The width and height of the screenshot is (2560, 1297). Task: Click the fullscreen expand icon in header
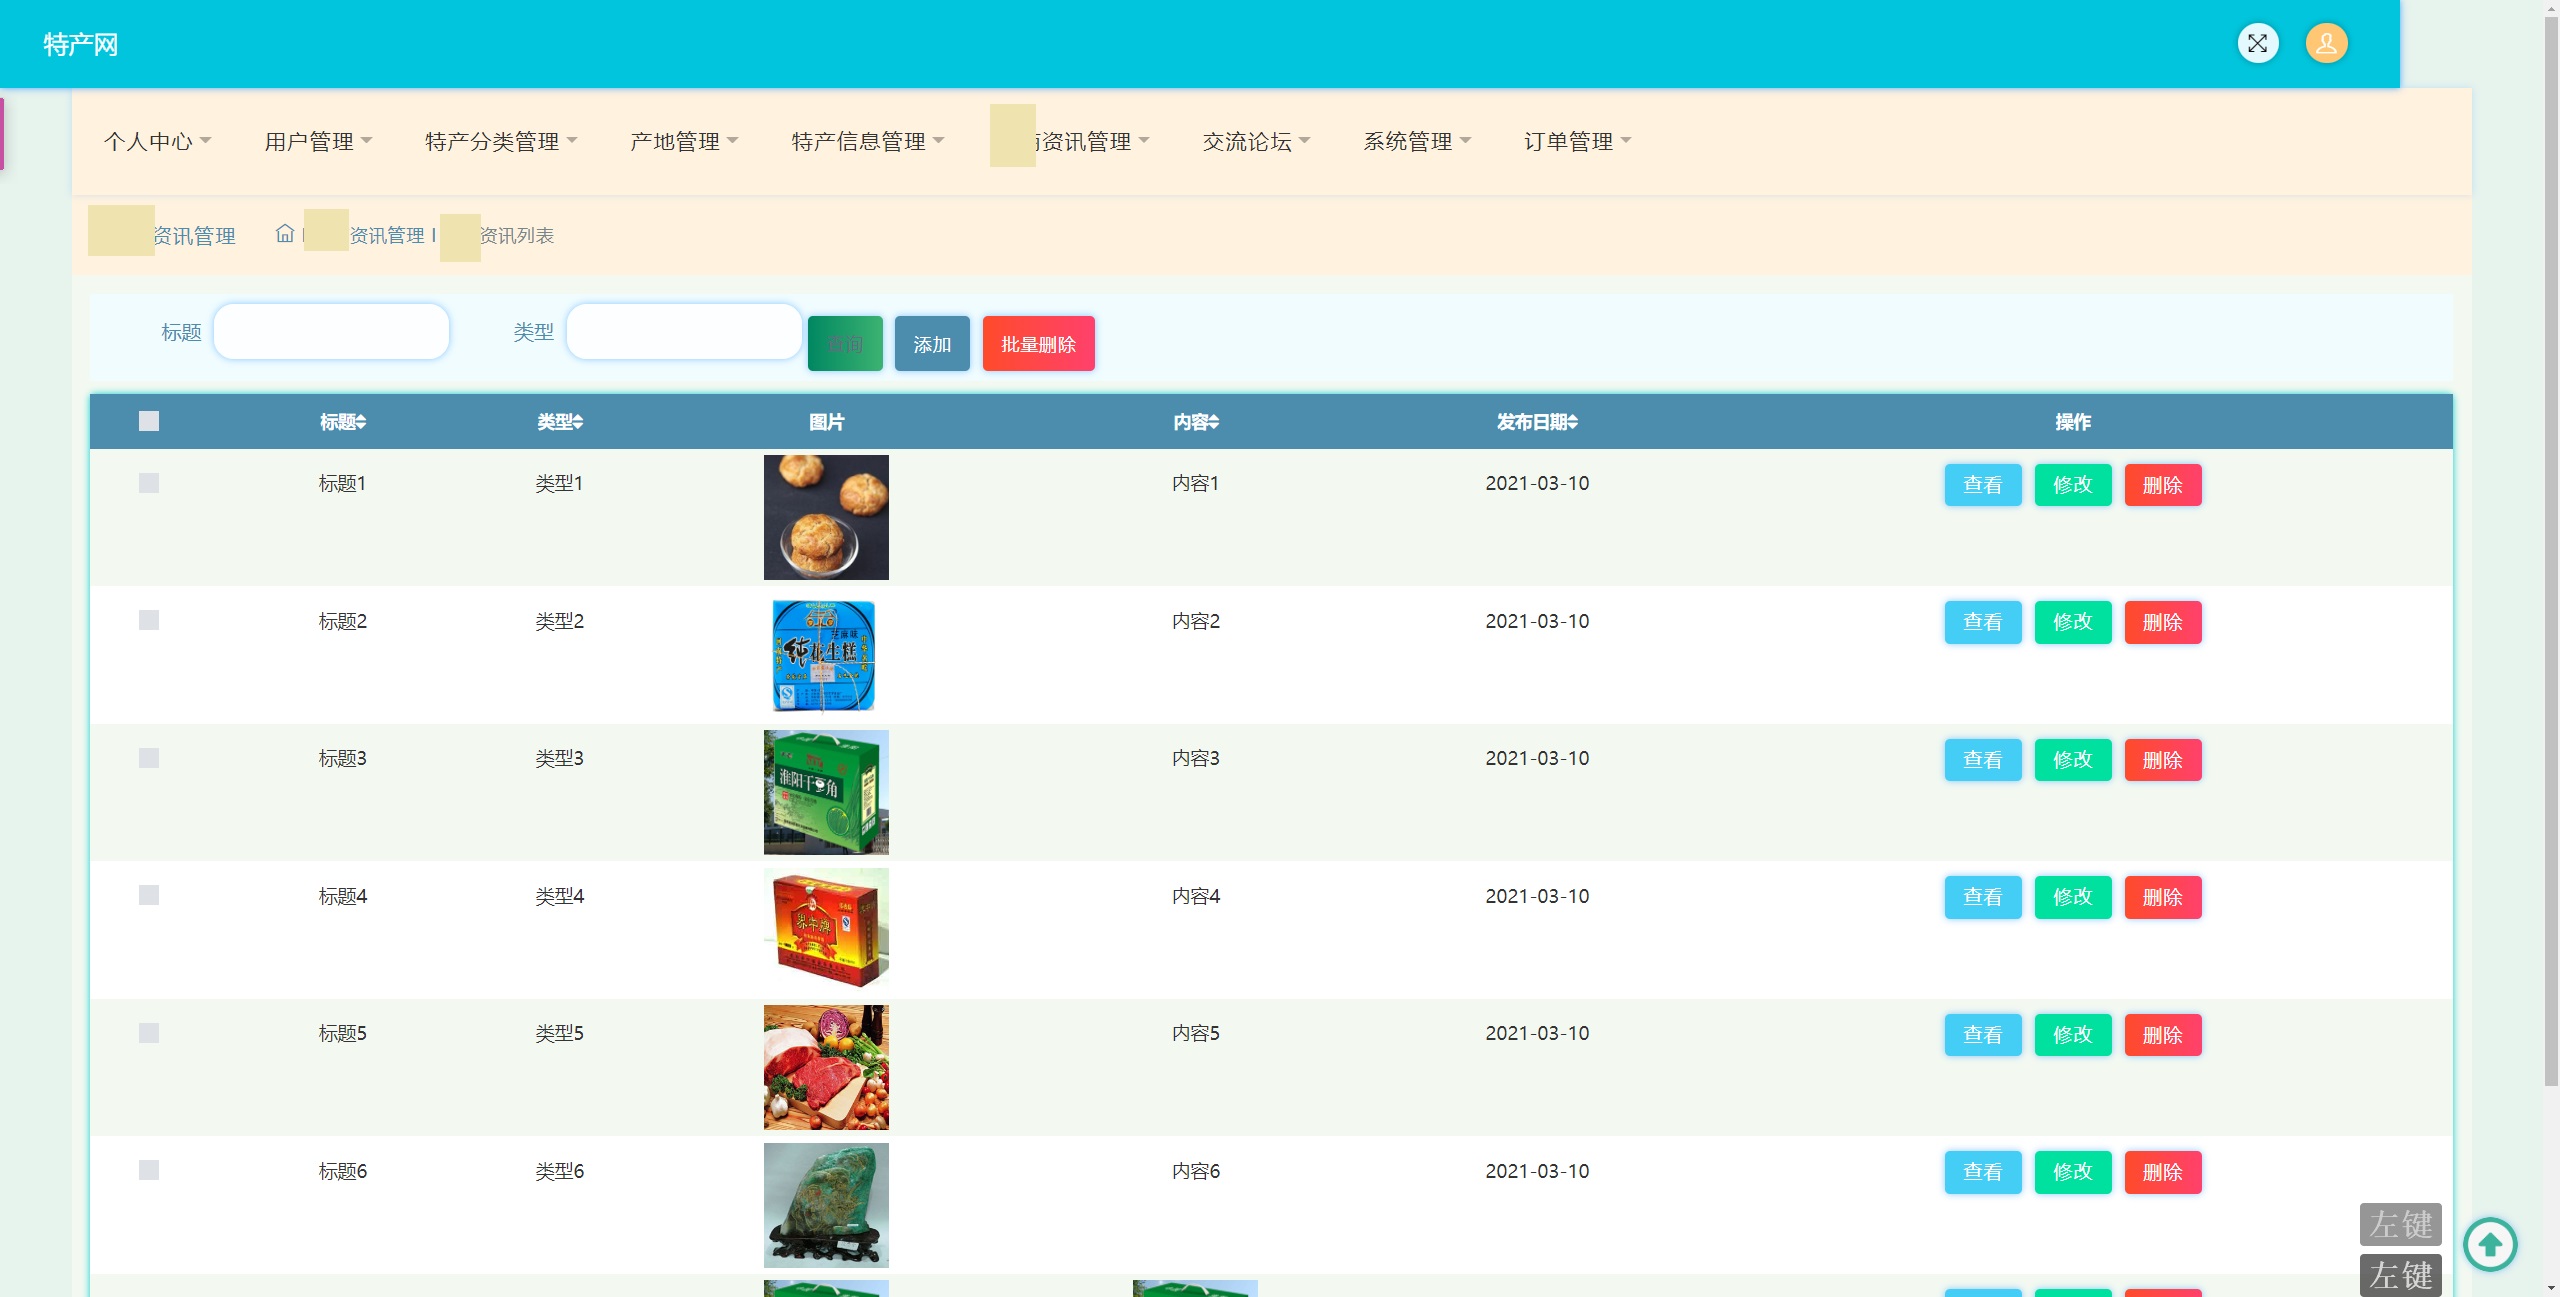click(x=2257, y=43)
